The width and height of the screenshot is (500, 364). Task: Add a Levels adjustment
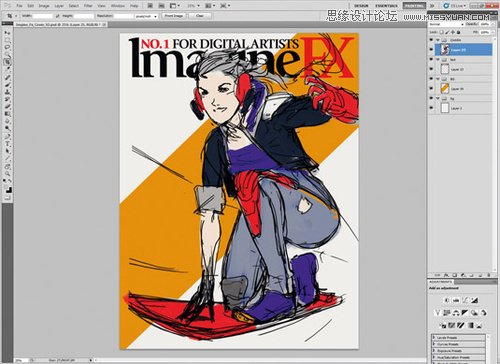[x=456, y=300]
